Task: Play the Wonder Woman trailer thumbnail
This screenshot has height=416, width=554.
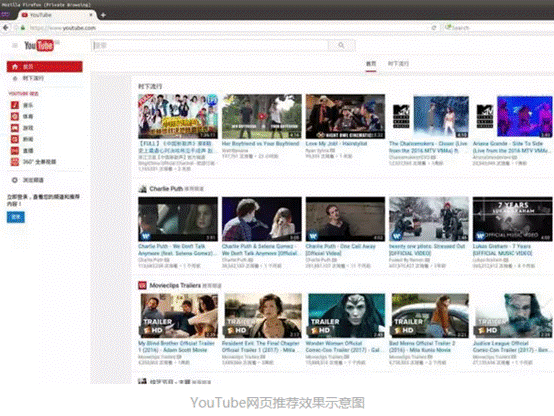Action: pos(345,316)
